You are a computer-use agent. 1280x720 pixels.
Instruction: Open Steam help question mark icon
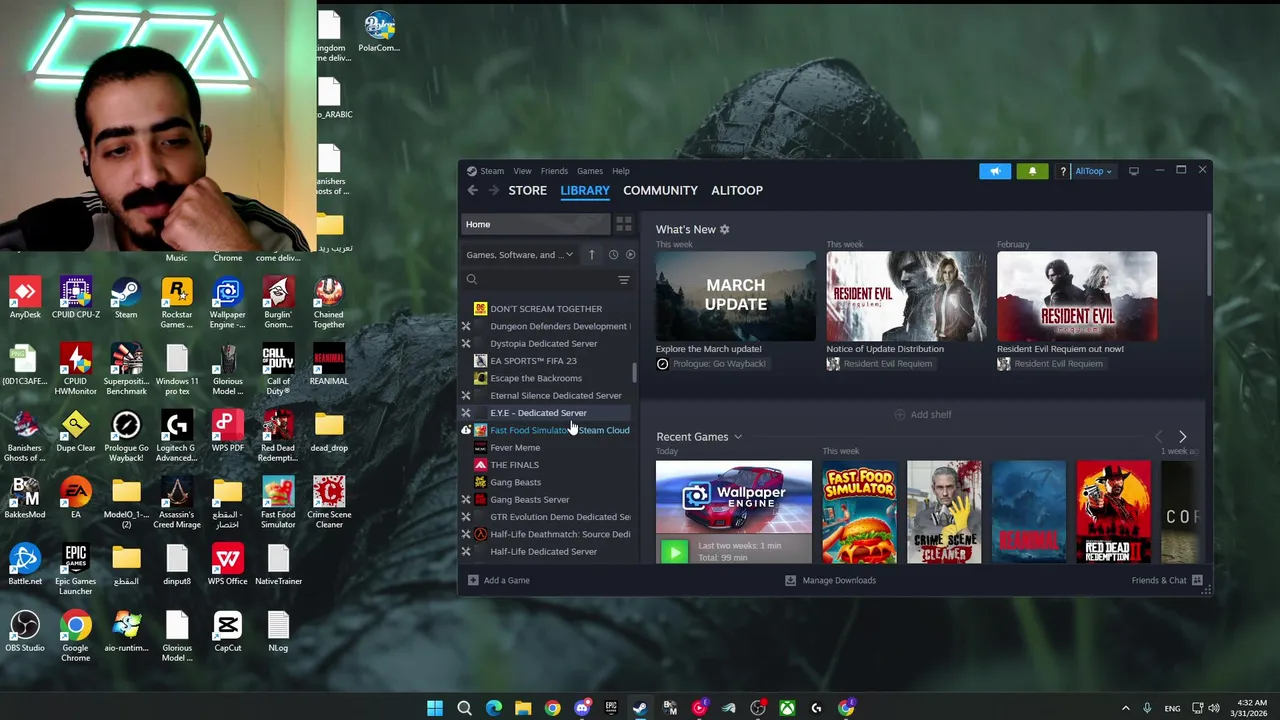[1063, 171]
